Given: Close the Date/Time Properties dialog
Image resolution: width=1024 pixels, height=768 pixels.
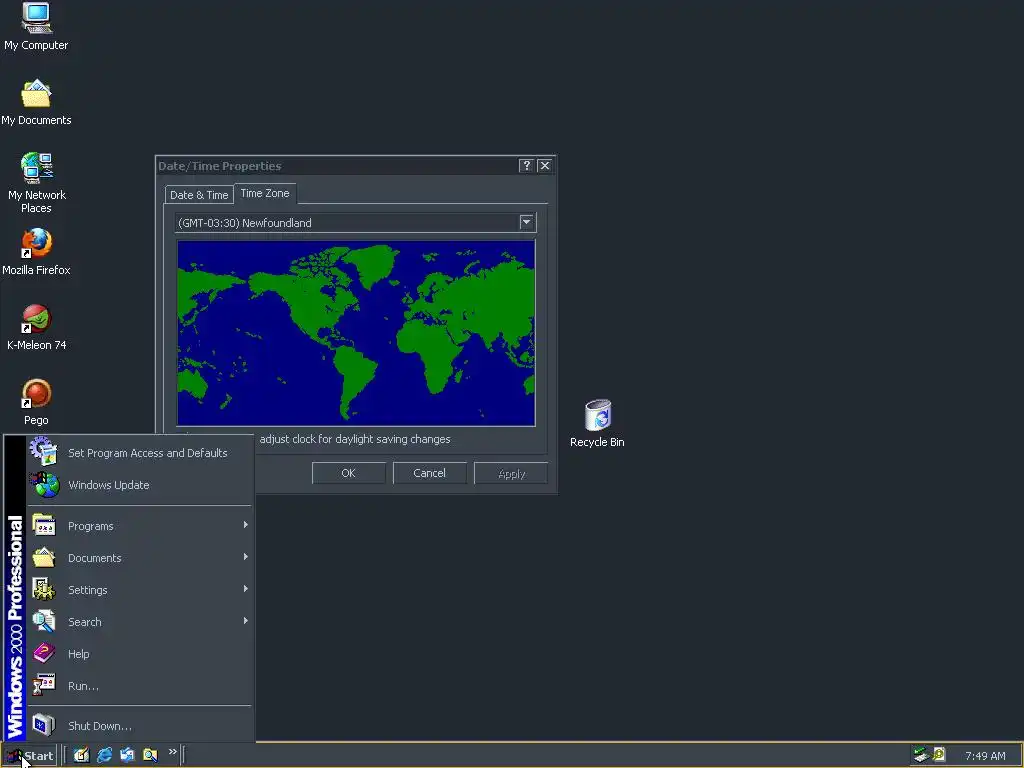Looking at the screenshot, I should pos(545,166).
